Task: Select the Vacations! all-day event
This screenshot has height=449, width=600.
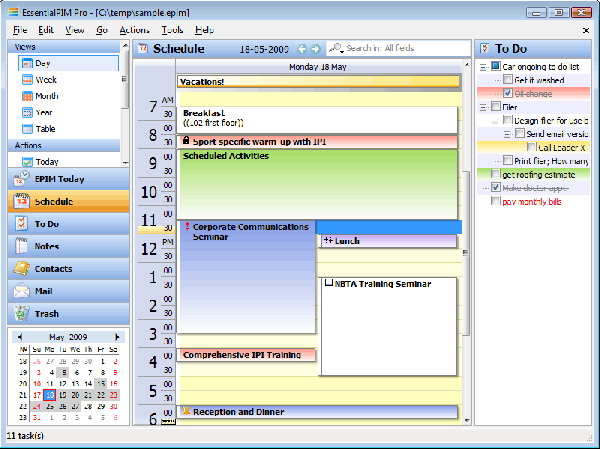Action: pyautogui.click(x=318, y=82)
